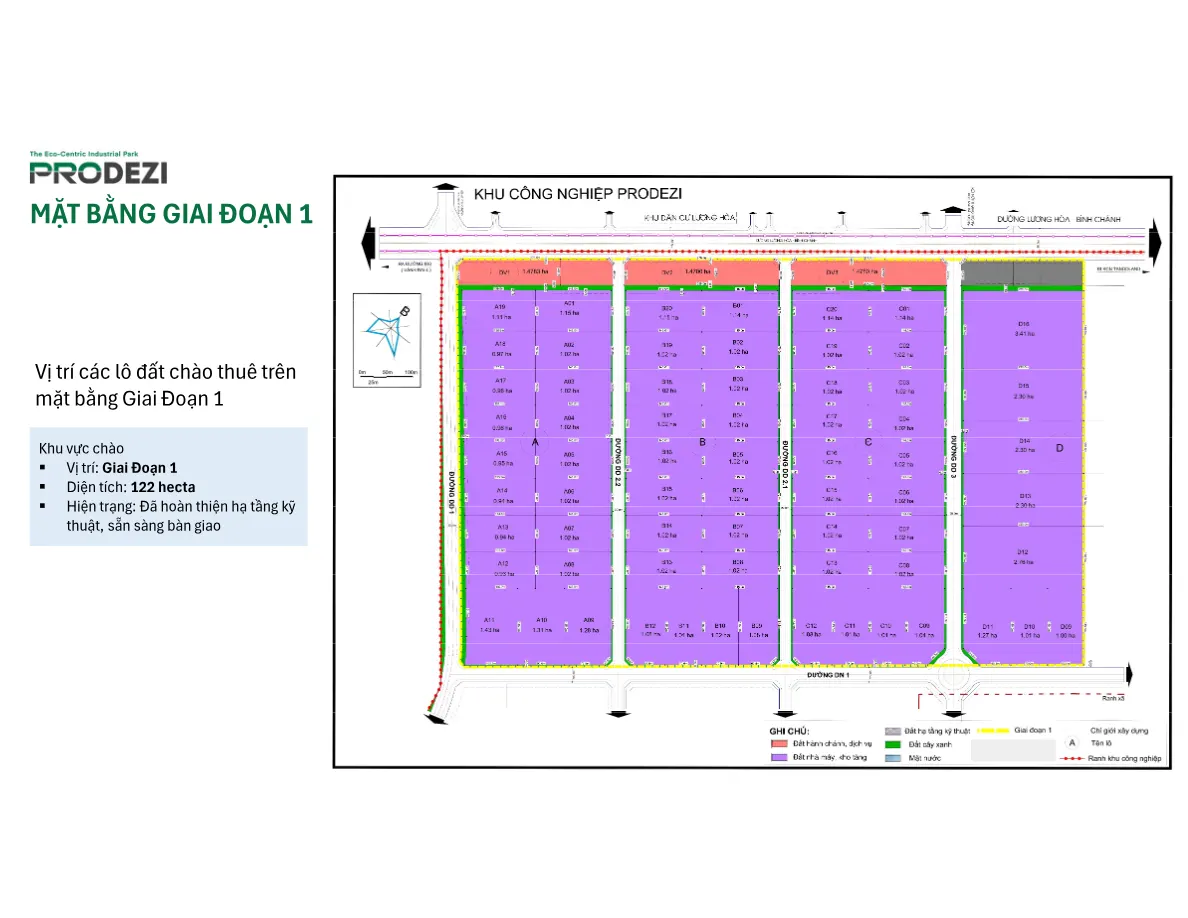1188x918 pixels.
Task: Select the green 'Đất cây xanh' legend swatch
Action: click(x=893, y=745)
